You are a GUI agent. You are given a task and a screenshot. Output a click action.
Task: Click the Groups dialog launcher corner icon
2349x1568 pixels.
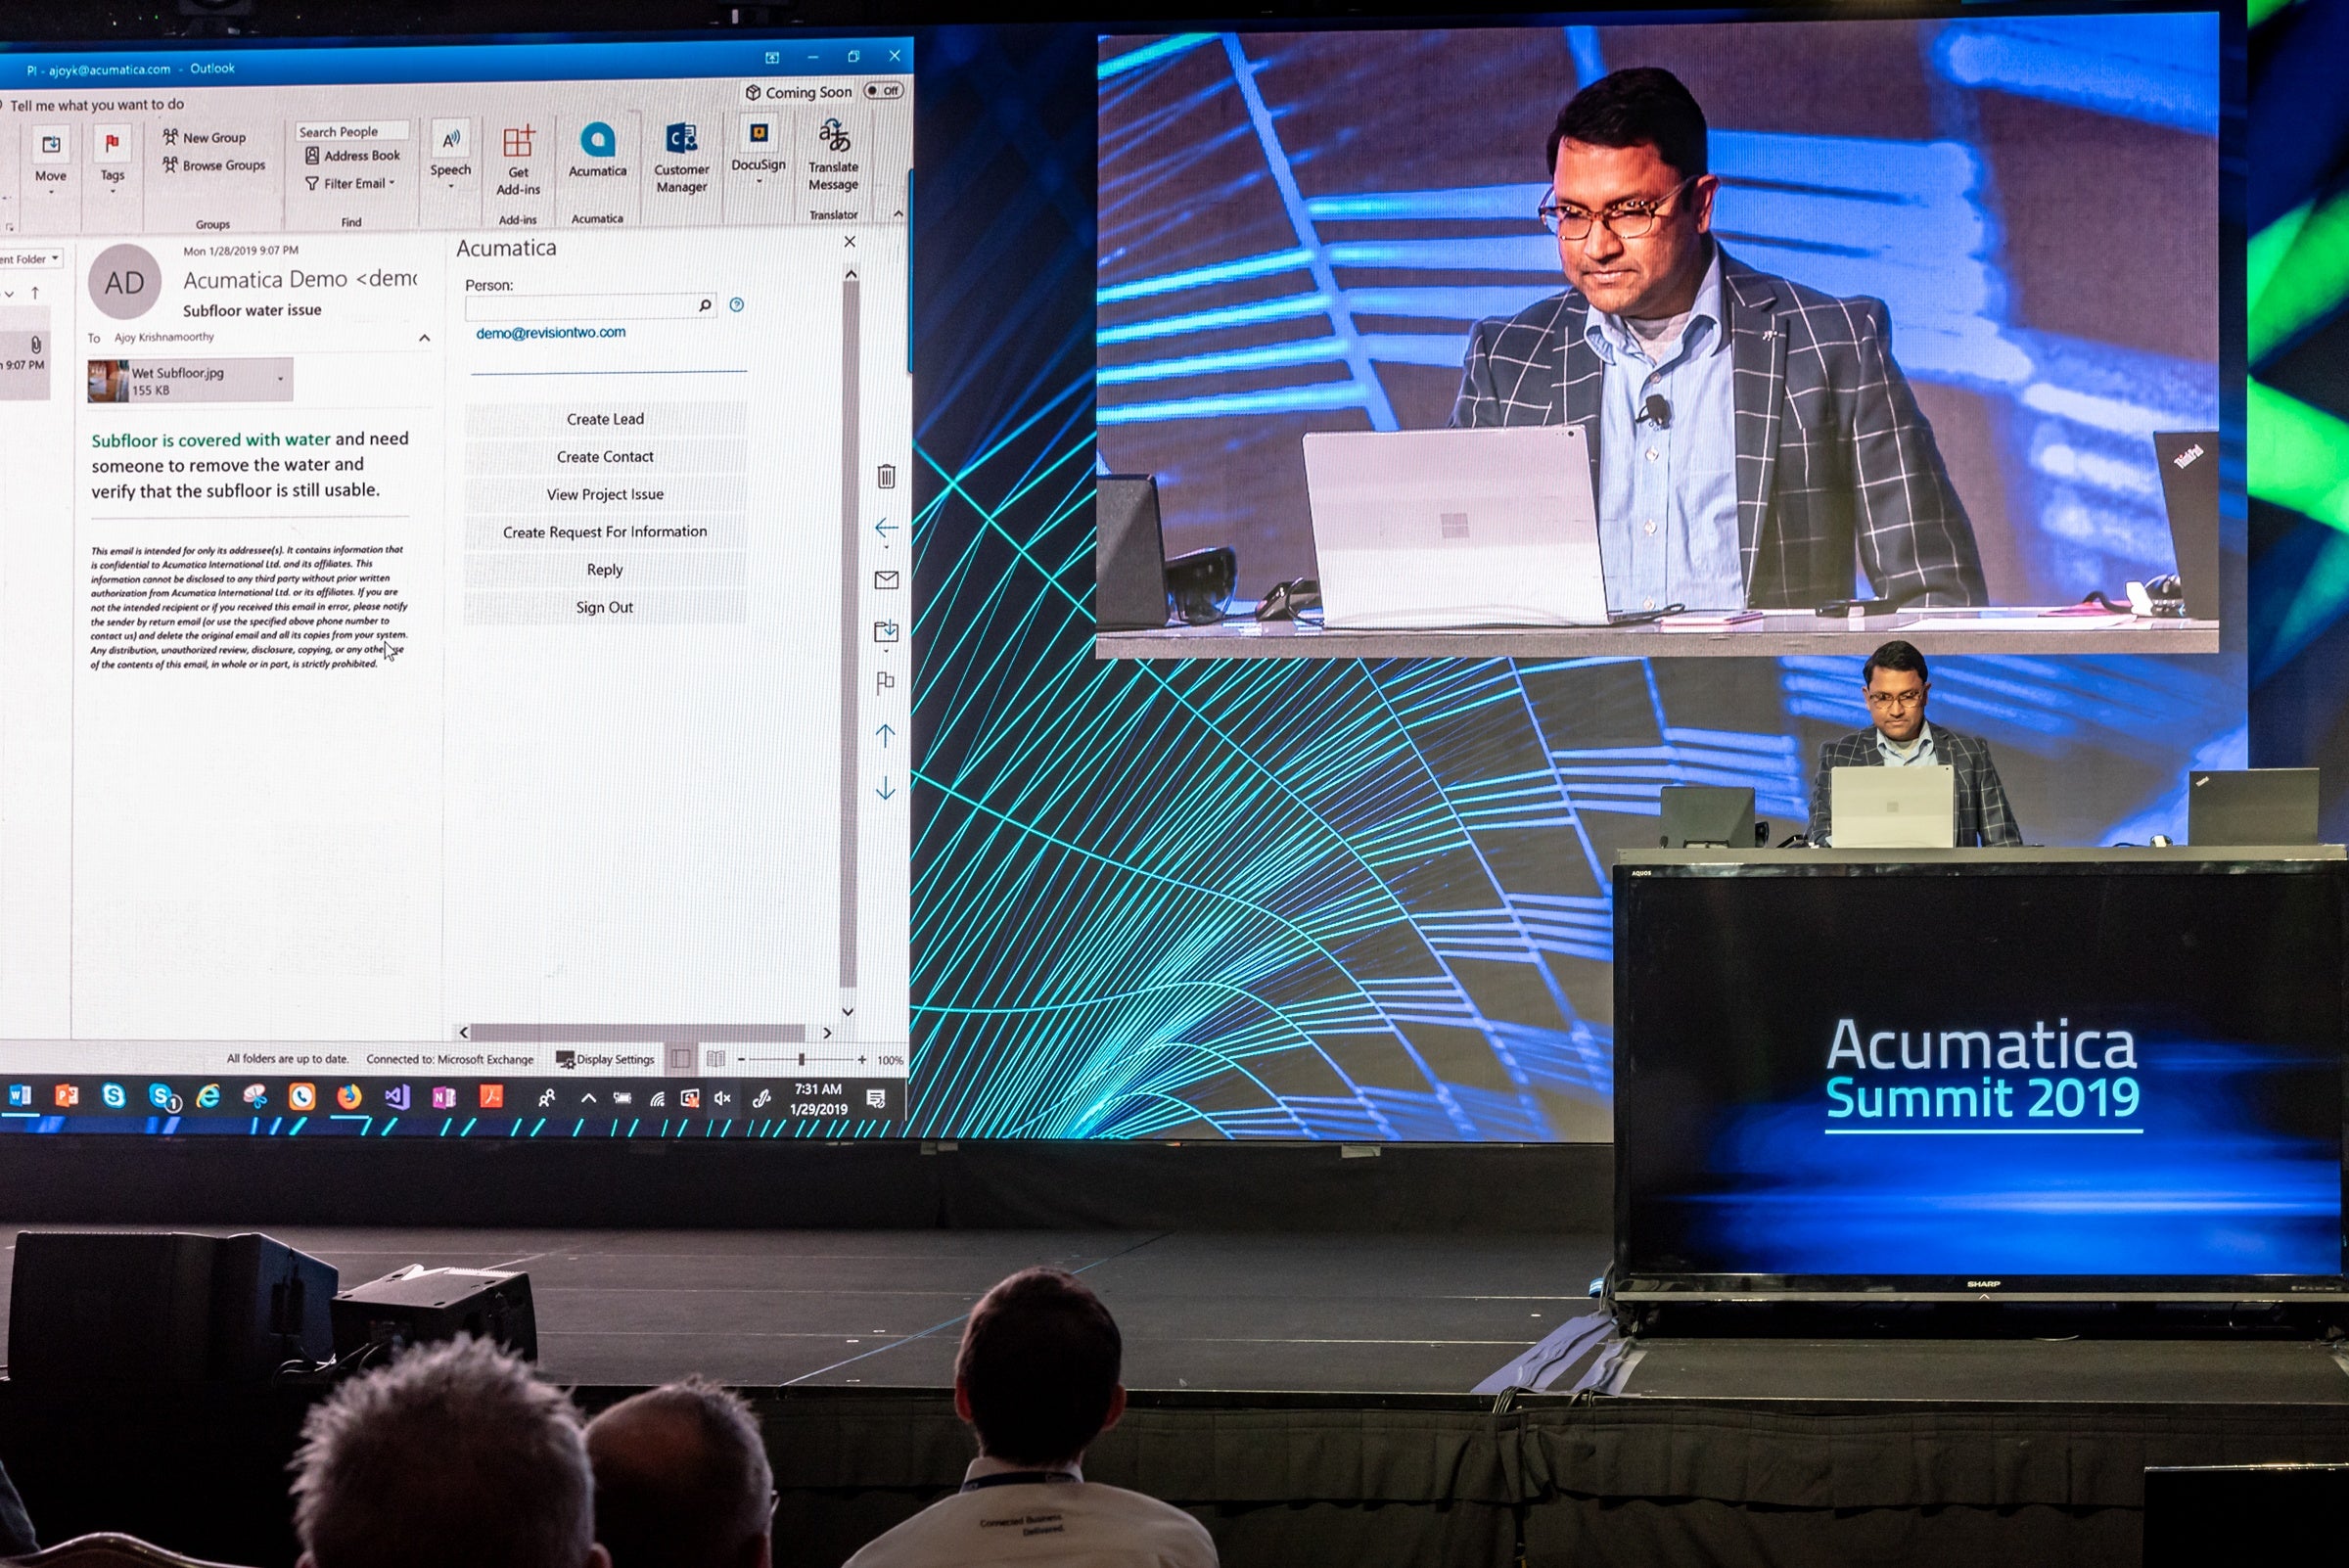coord(9,227)
